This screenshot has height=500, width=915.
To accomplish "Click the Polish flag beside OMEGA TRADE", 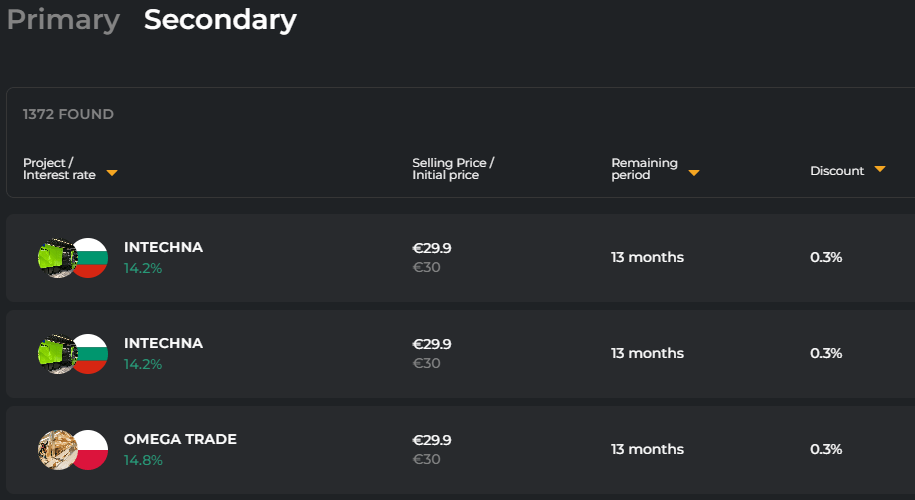I will 90,449.
